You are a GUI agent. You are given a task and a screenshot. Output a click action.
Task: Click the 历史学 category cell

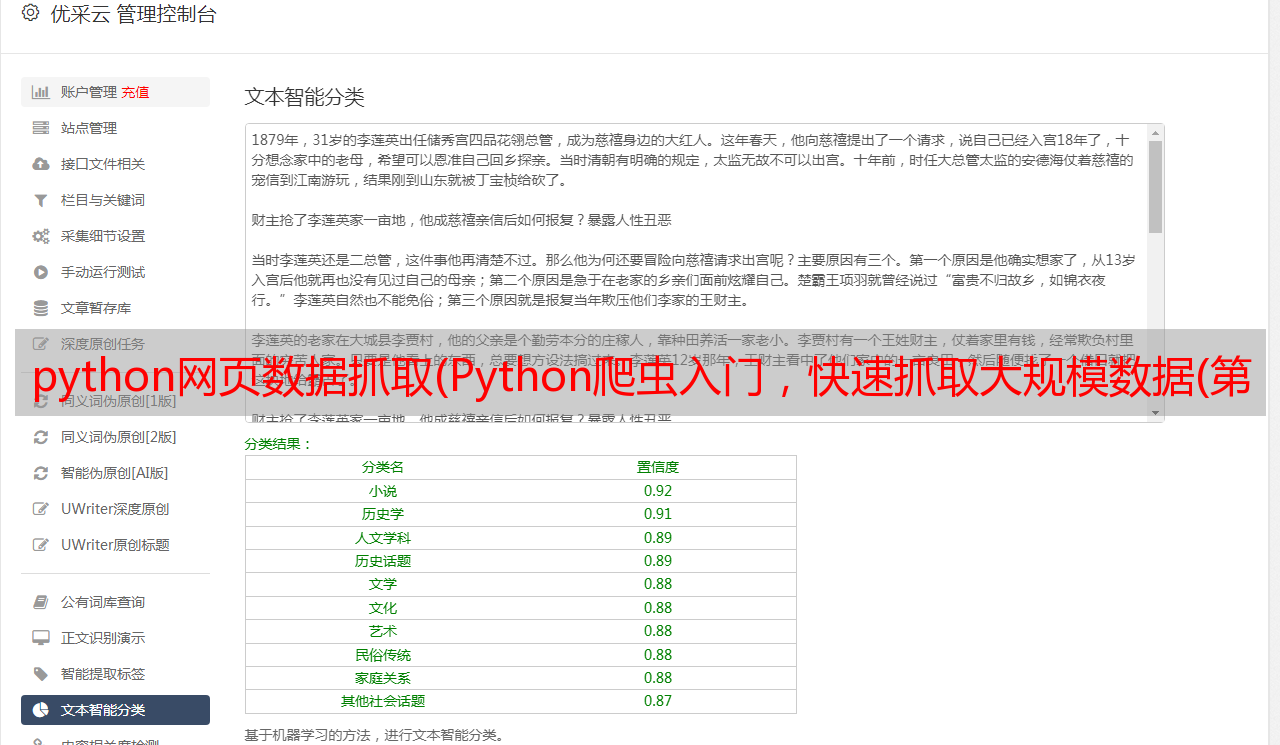coord(383,514)
